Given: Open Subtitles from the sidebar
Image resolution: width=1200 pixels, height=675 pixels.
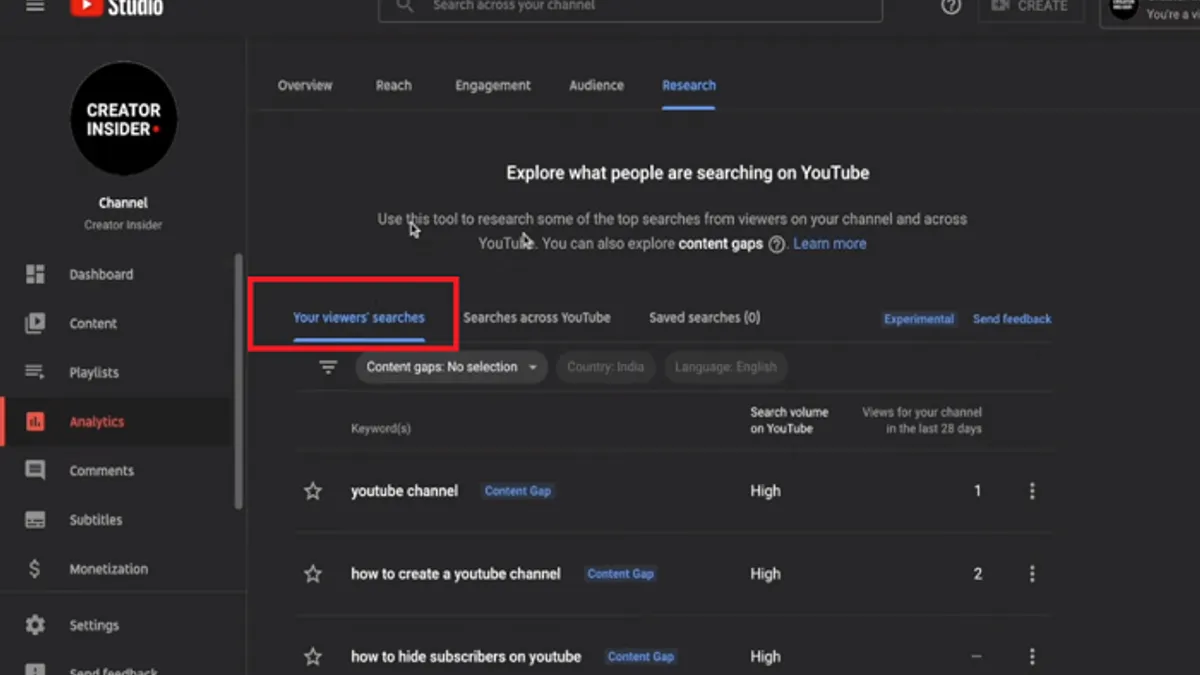Looking at the screenshot, I should point(96,520).
